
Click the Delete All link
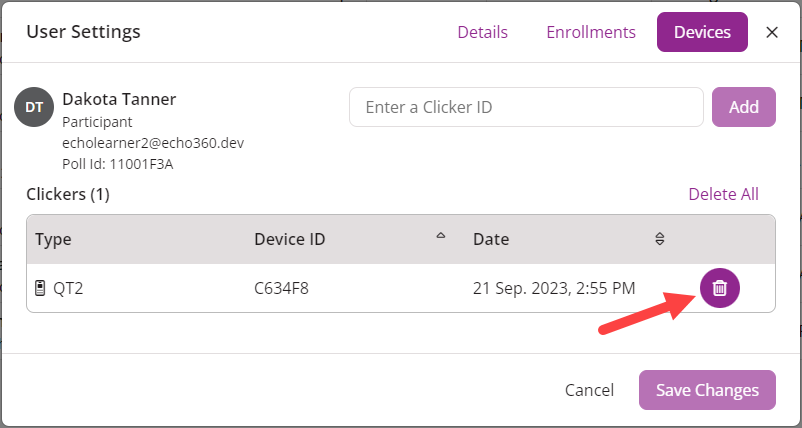click(723, 194)
